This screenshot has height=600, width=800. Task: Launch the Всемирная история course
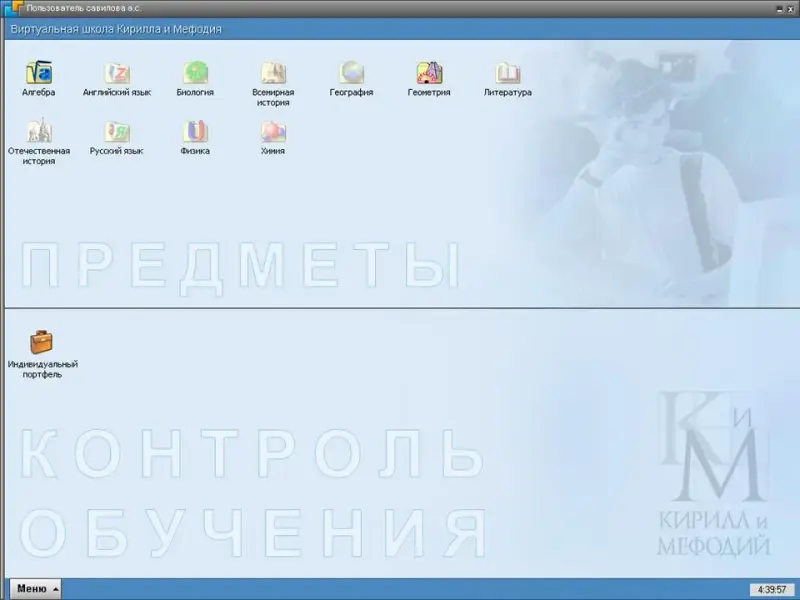(272, 73)
